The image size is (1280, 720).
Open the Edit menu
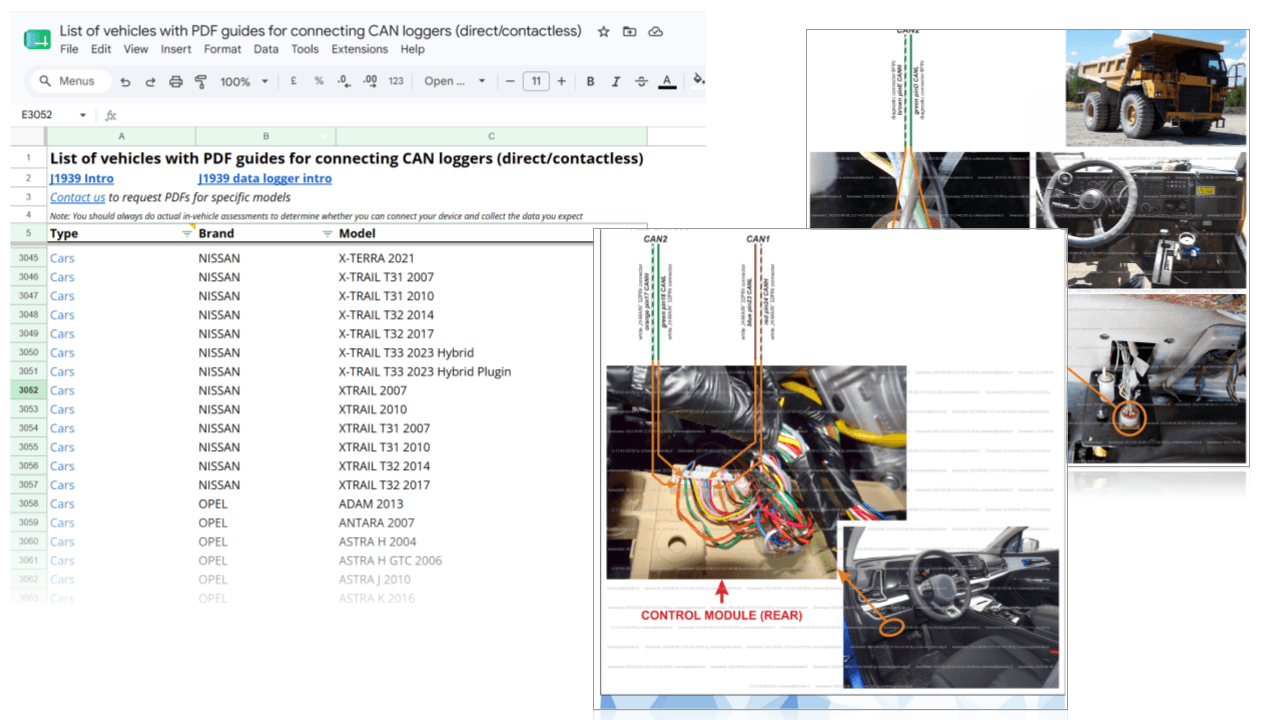point(101,49)
